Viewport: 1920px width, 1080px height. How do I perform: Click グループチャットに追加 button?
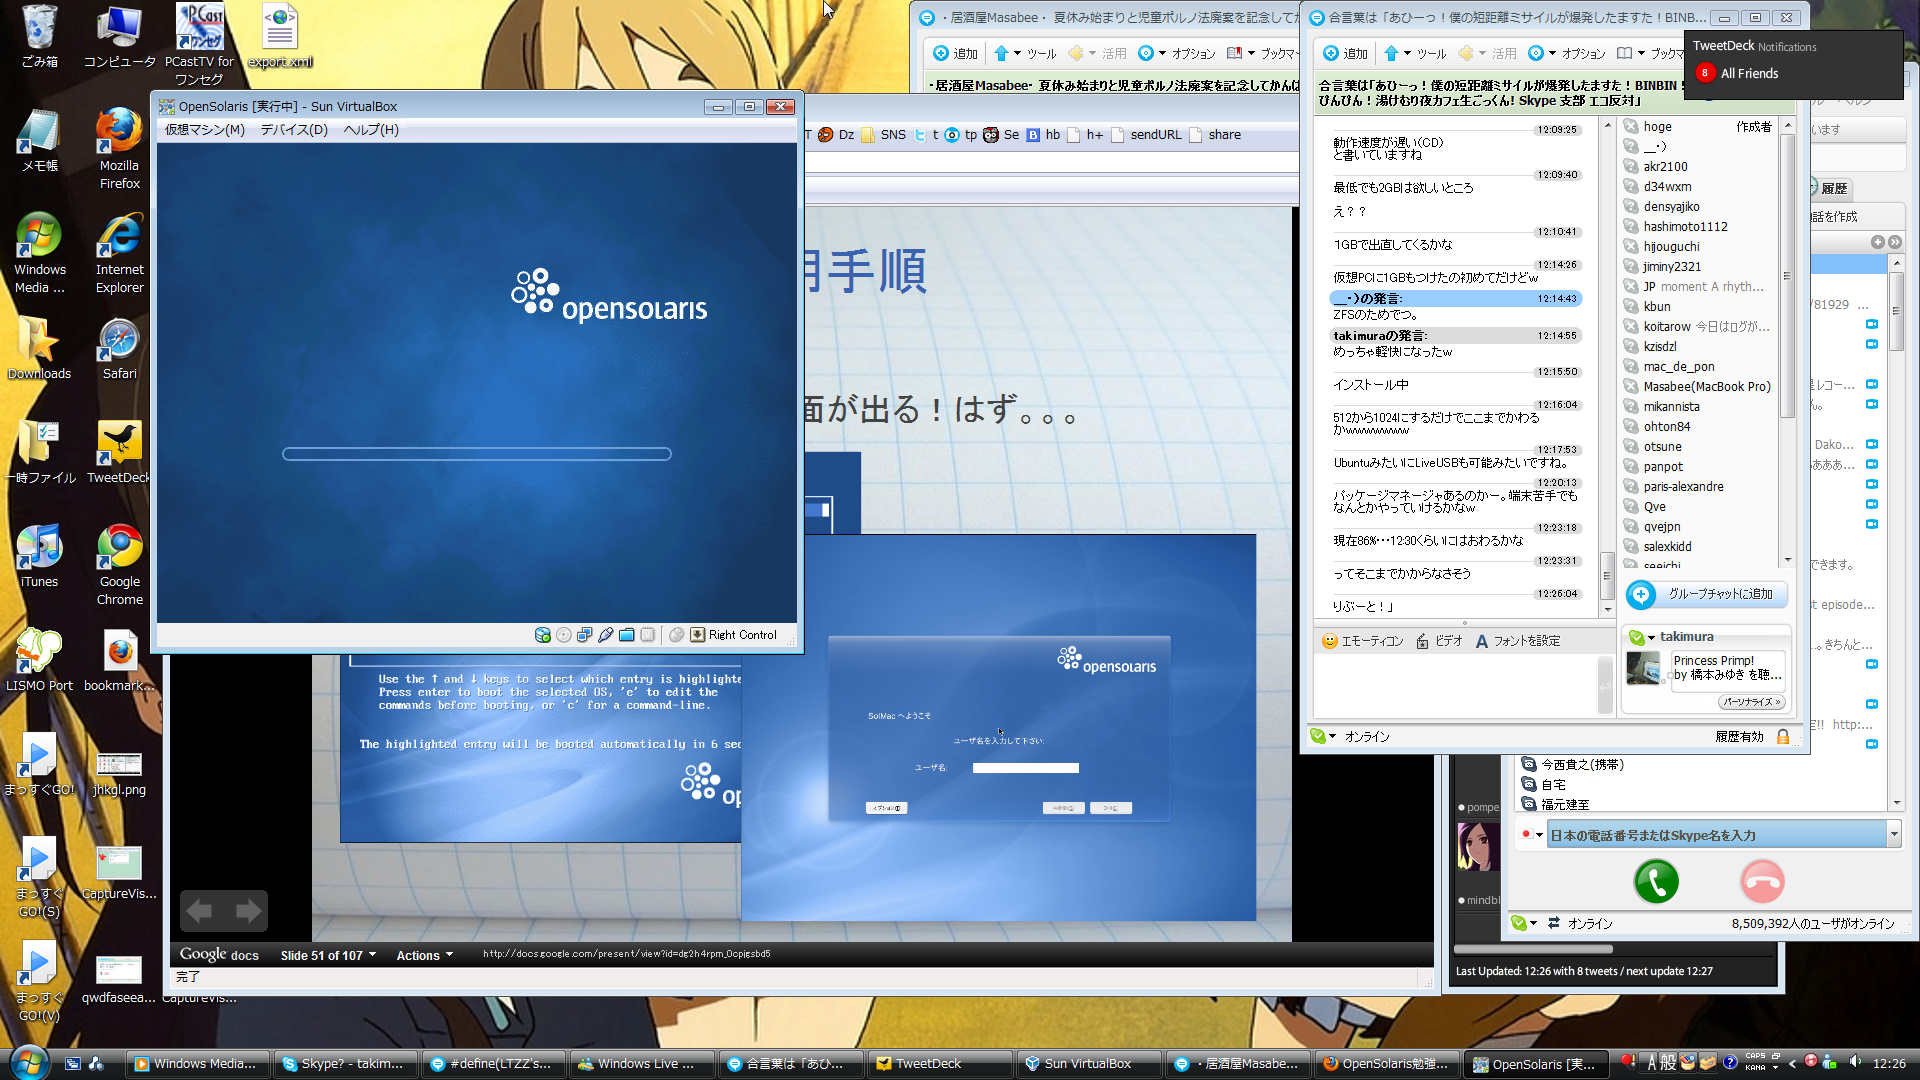(1708, 594)
